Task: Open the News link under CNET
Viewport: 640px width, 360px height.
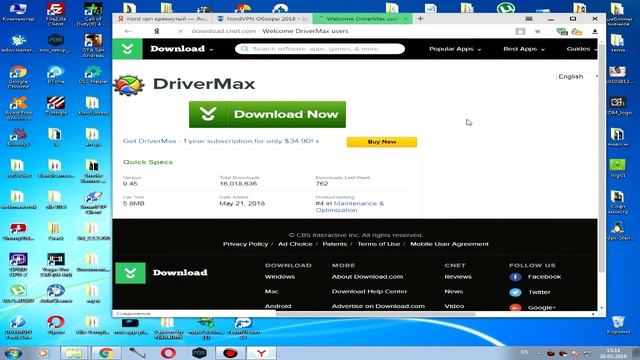Action: click(453, 291)
